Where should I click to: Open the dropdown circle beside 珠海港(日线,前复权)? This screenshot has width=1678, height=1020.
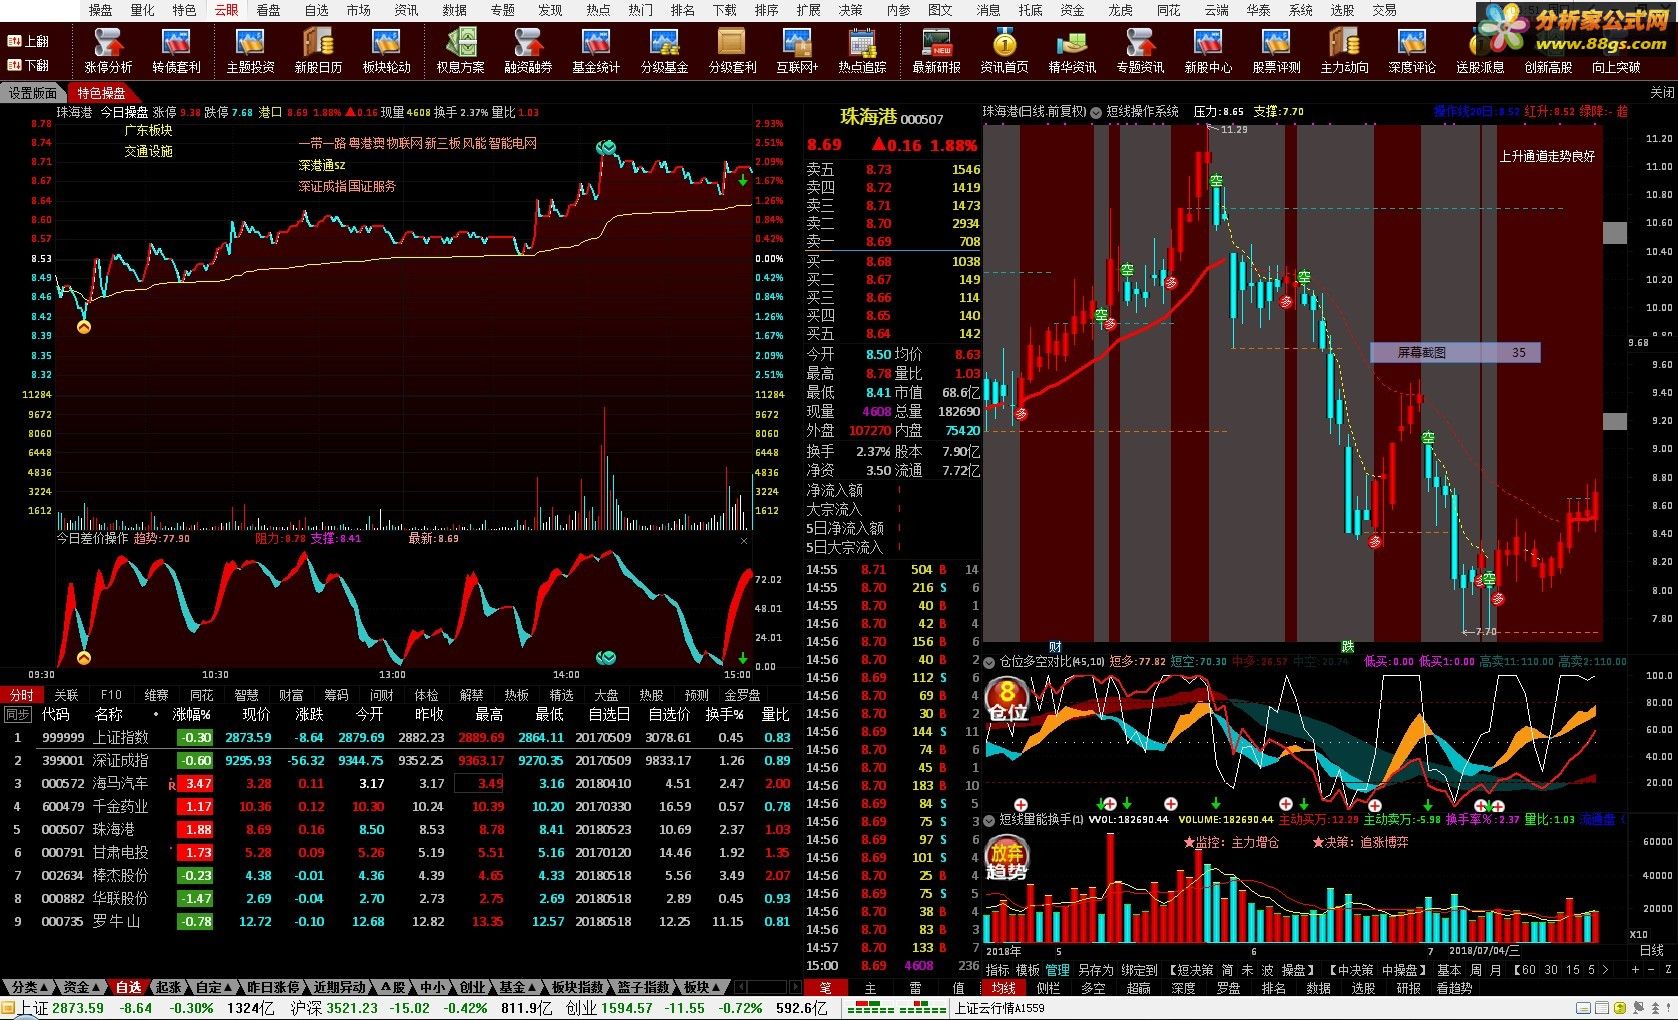click(x=1095, y=112)
